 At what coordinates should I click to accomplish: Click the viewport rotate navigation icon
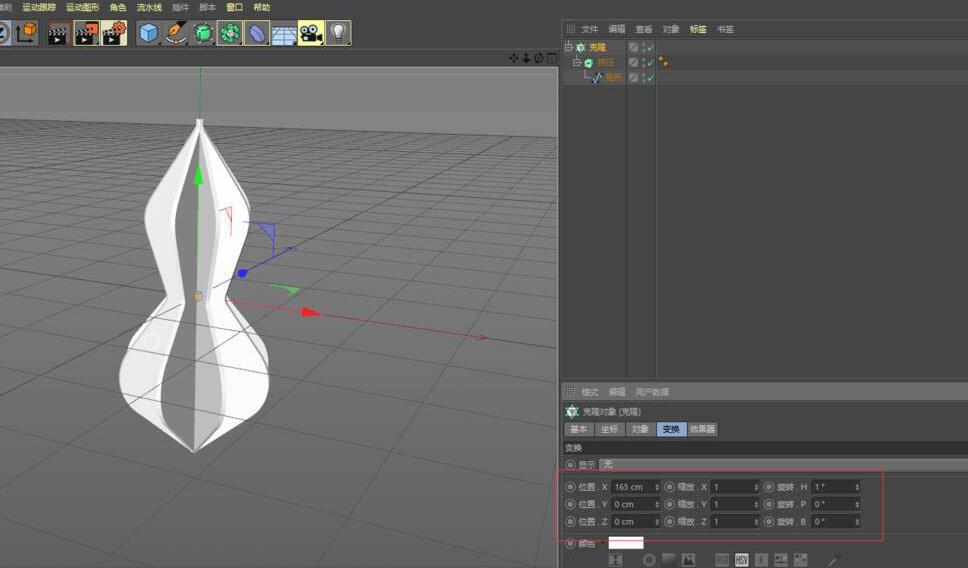pyautogui.click(x=538, y=58)
